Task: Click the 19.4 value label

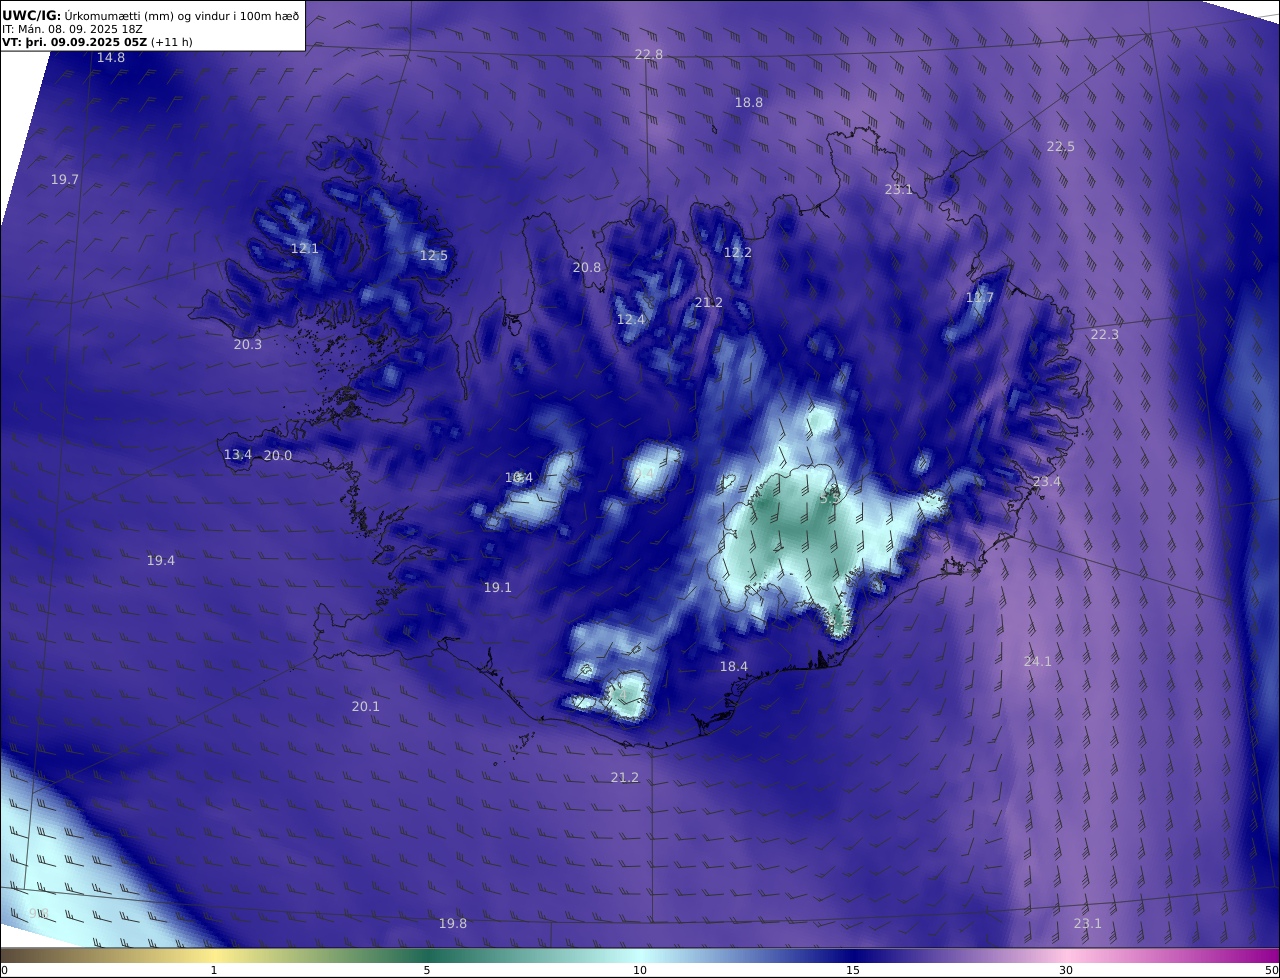Action: click(161, 560)
